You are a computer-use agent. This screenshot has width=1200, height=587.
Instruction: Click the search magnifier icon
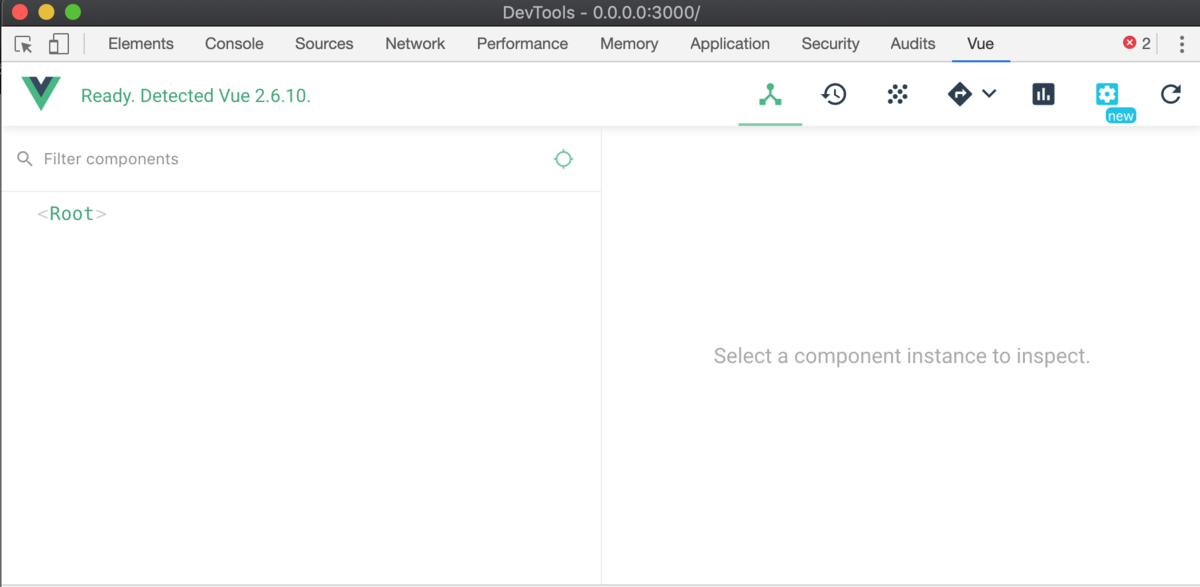tap(25, 159)
